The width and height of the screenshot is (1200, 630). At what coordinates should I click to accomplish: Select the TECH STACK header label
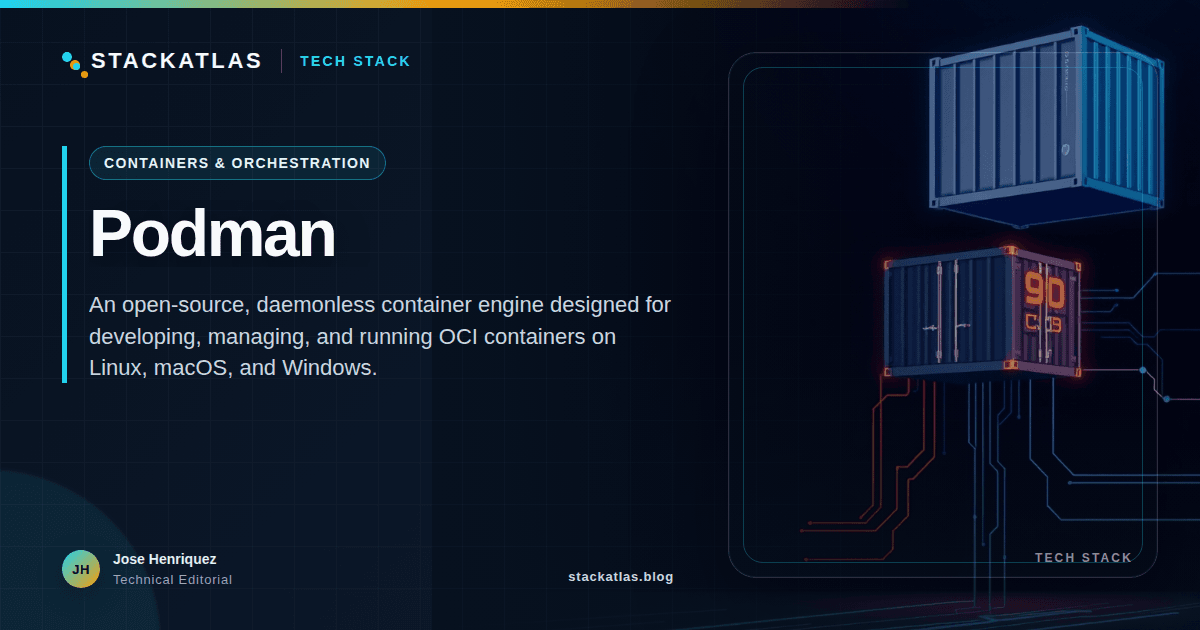pyautogui.click(x=355, y=61)
